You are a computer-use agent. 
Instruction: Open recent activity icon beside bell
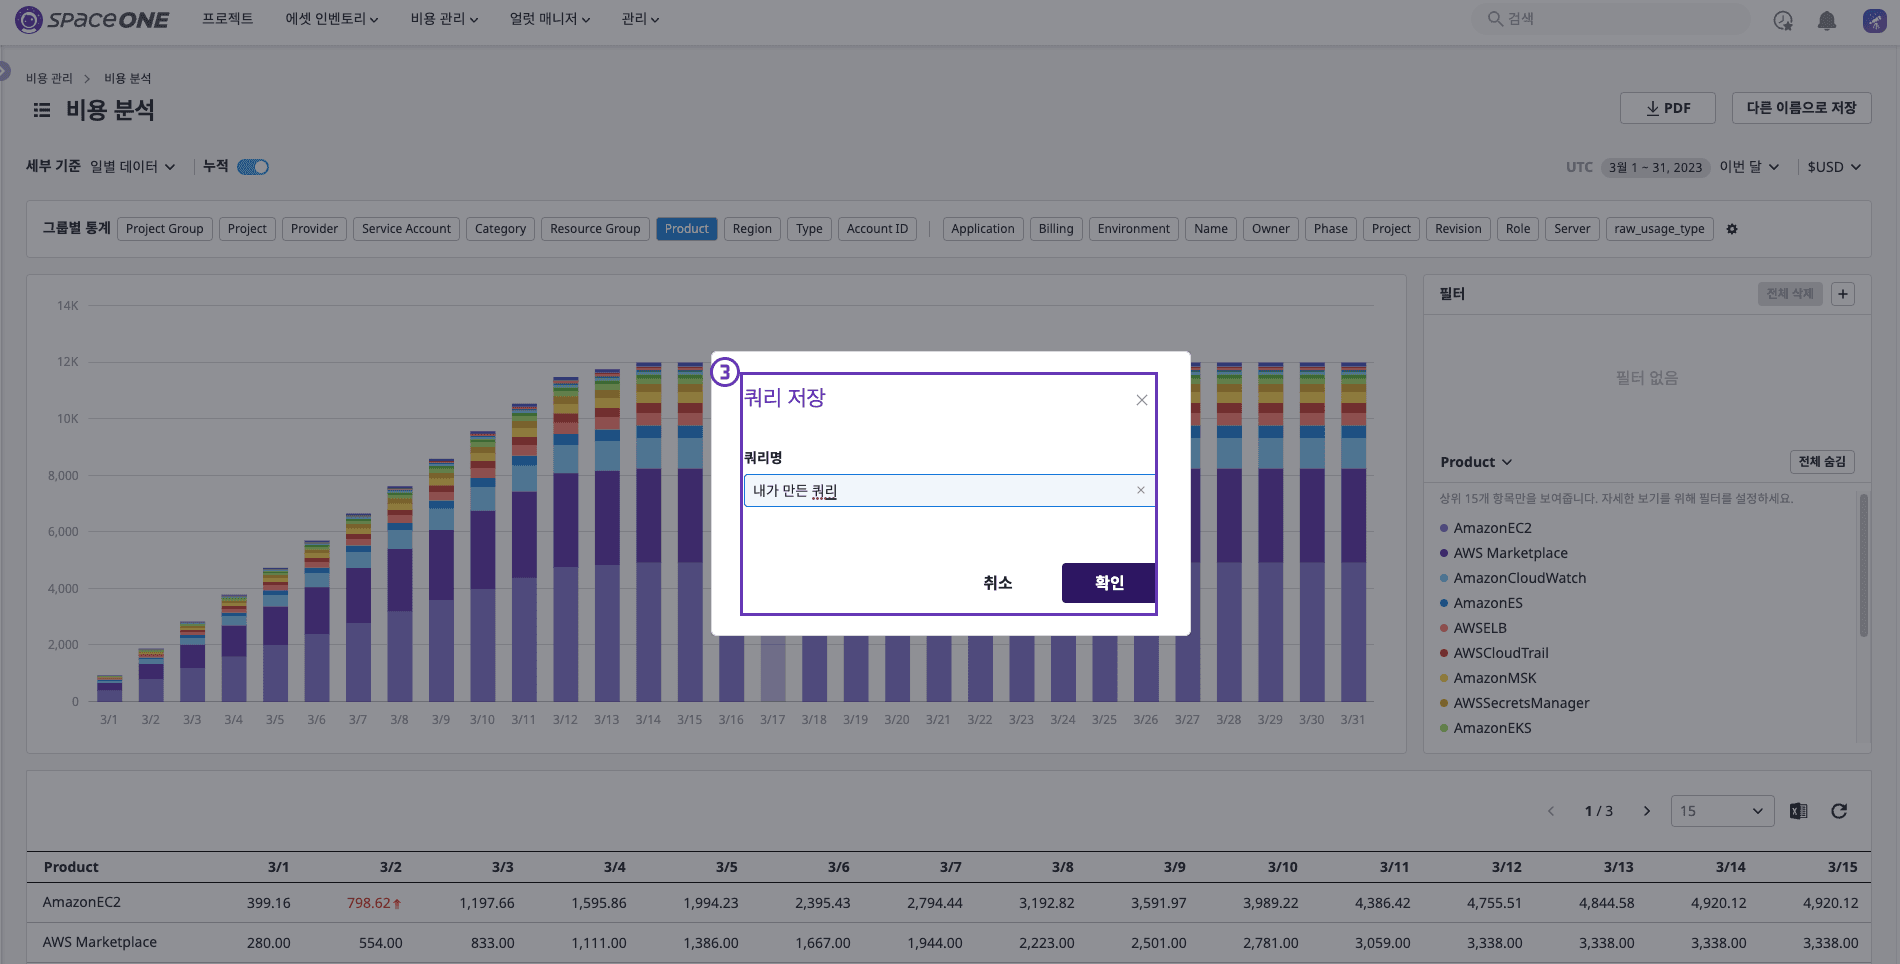(x=1783, y=20)
